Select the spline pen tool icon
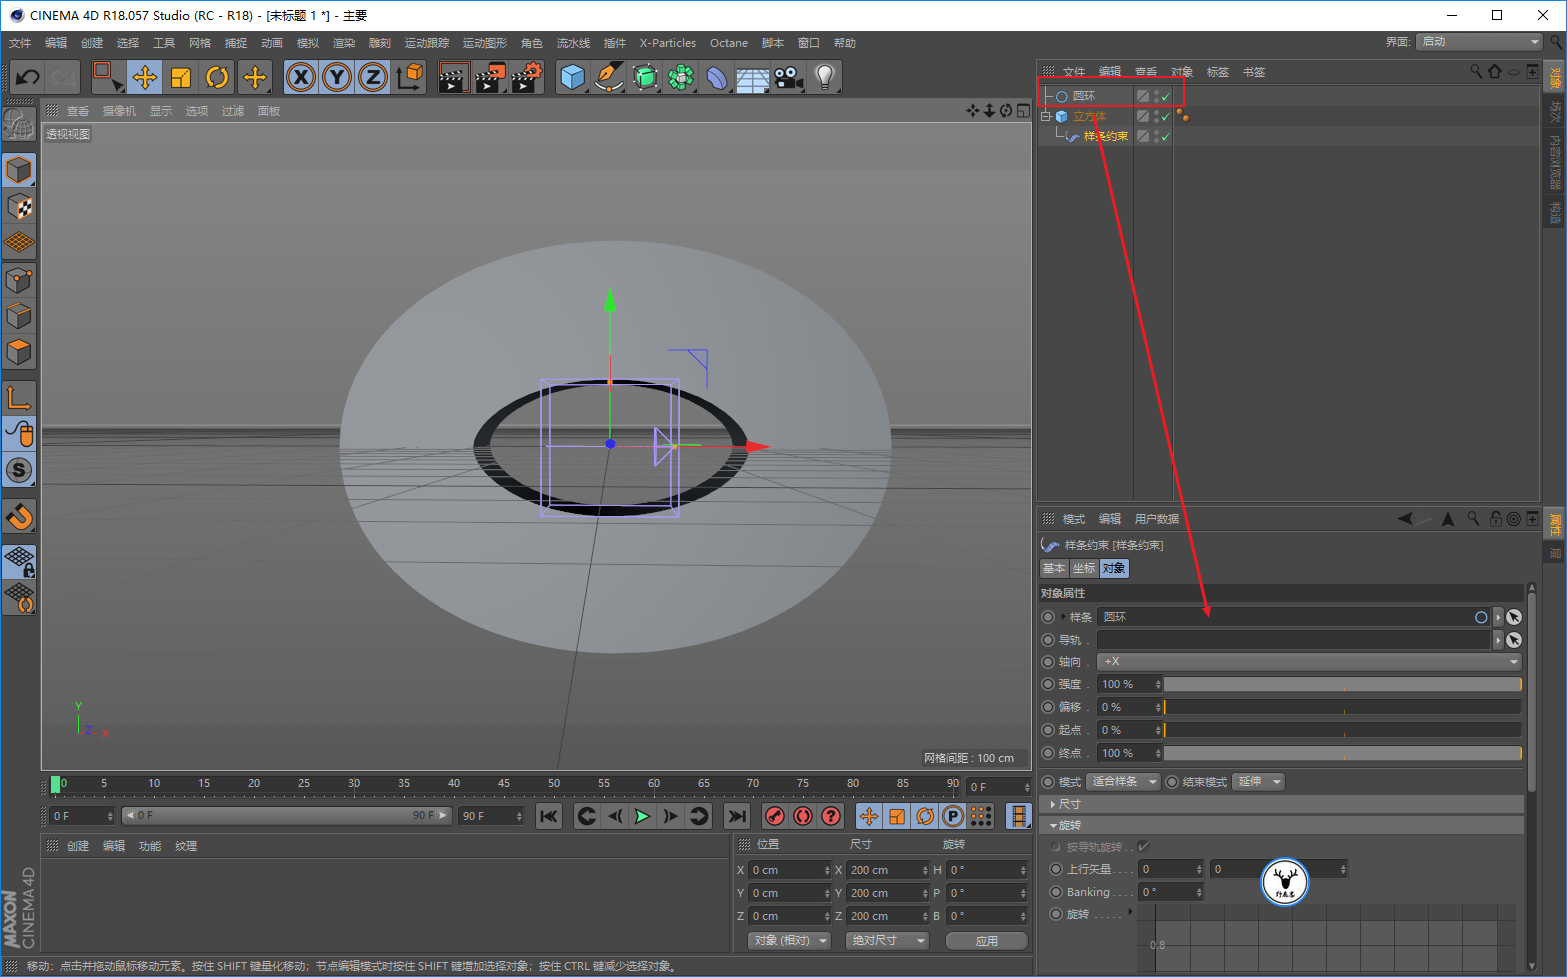Viewport: 1567px width, 977px height. 608,77
